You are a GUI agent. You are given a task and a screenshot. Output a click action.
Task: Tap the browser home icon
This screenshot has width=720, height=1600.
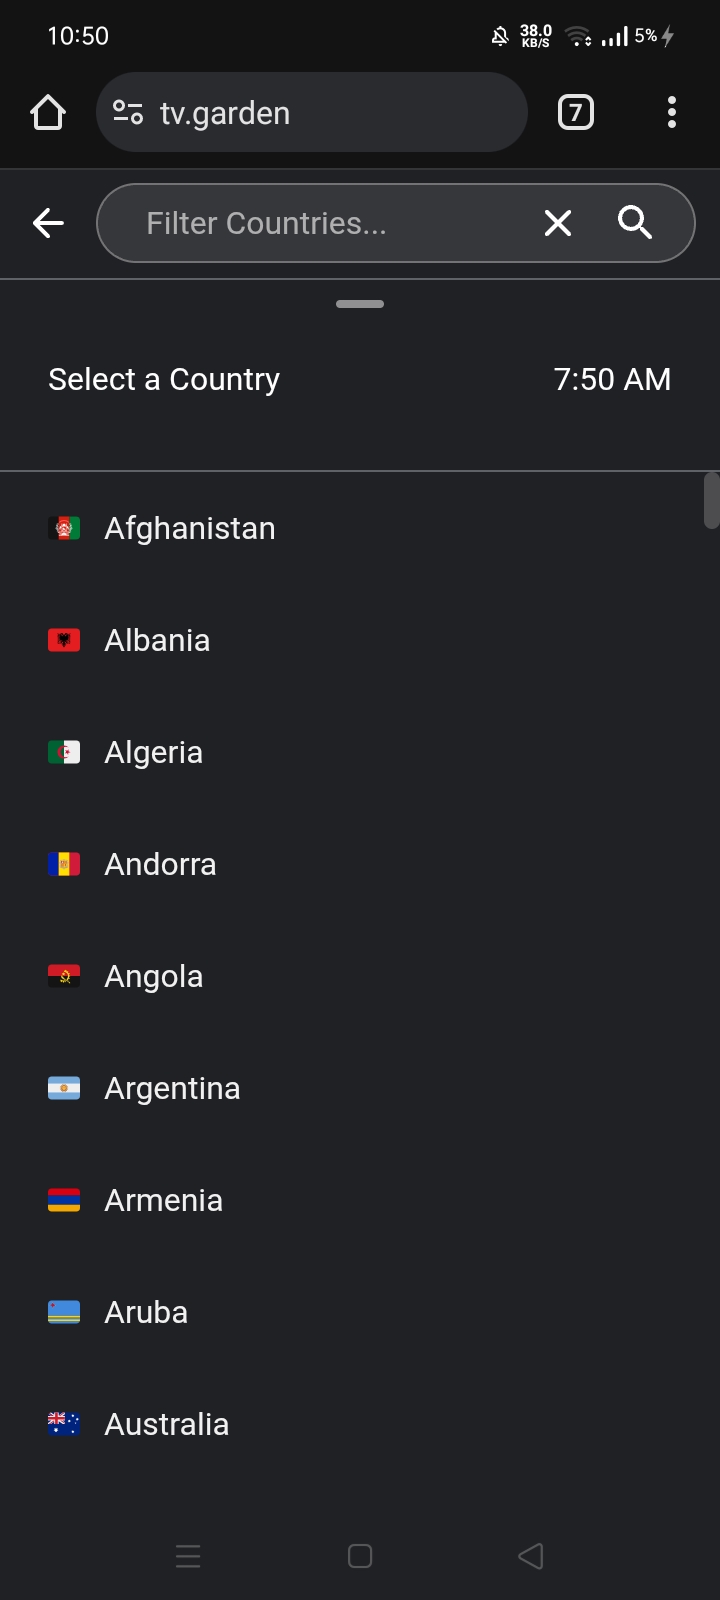(48, 113)
